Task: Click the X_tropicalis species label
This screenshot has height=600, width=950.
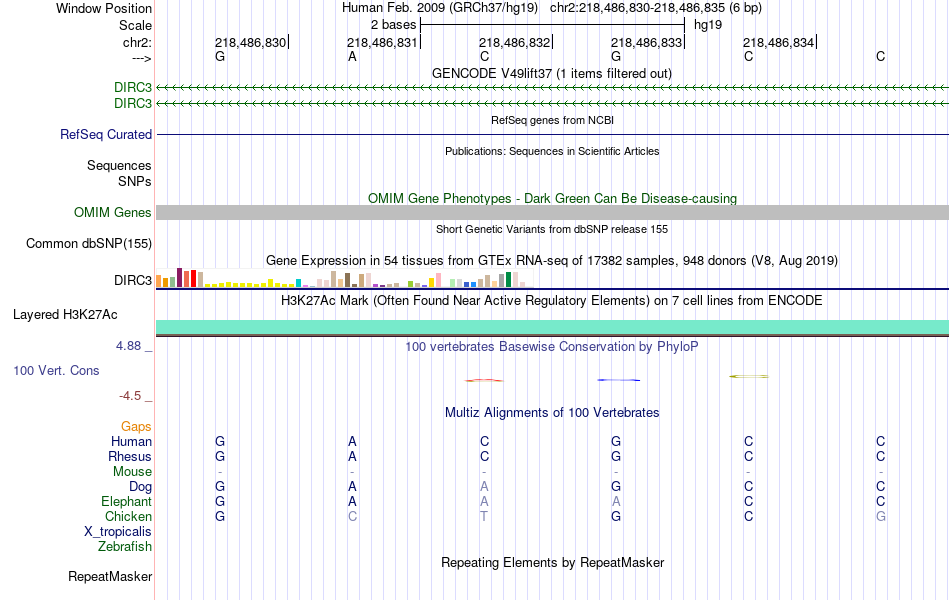Action: 118,532
